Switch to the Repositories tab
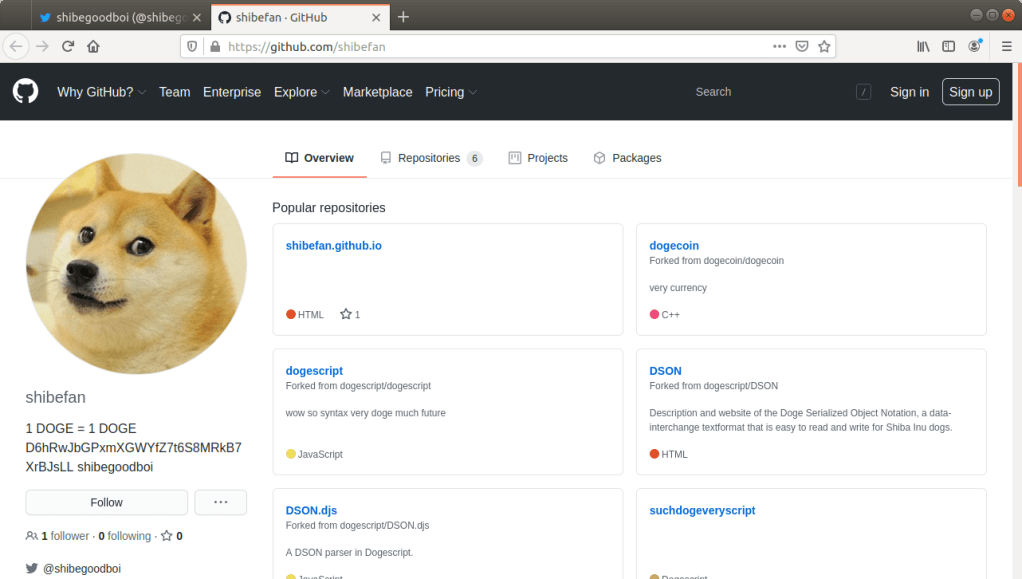Image resolution: width=1022 pixels, height=579 pixels. 430,158
